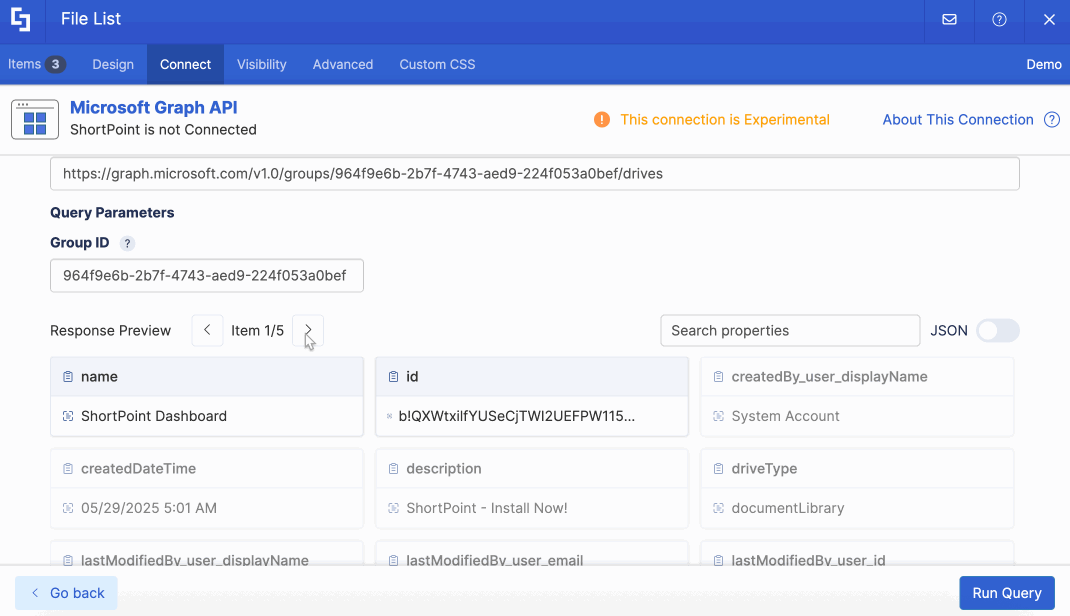Go to next response preview item
Screen dimensions: 1070x616
[x=308, y=330]
